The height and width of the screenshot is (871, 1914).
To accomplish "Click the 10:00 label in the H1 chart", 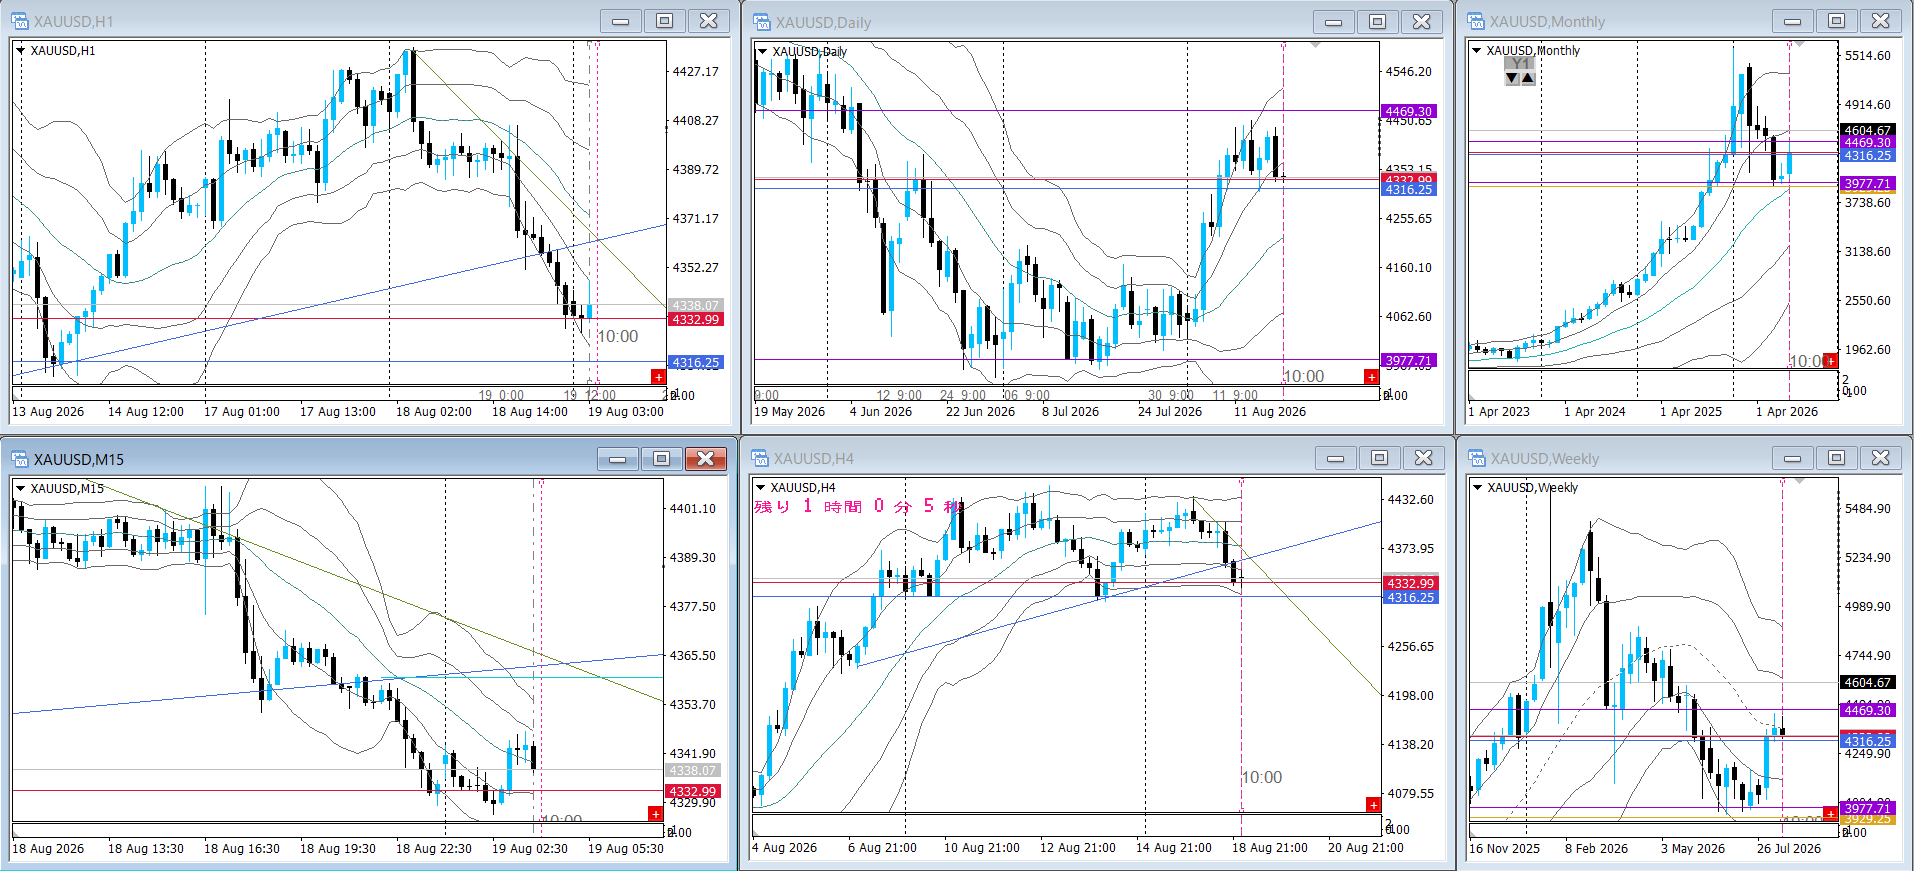I will tap(618, 337).
